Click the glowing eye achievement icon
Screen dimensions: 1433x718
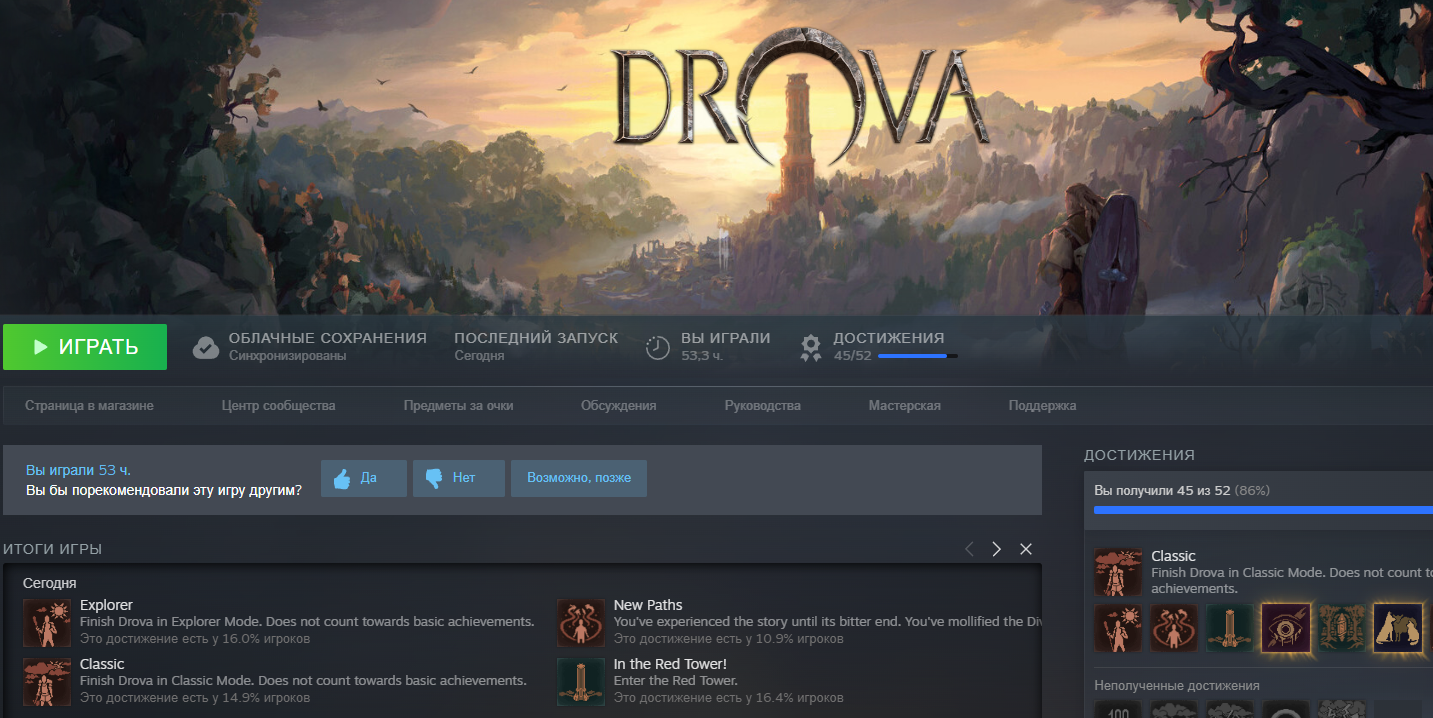[1286, 628]
